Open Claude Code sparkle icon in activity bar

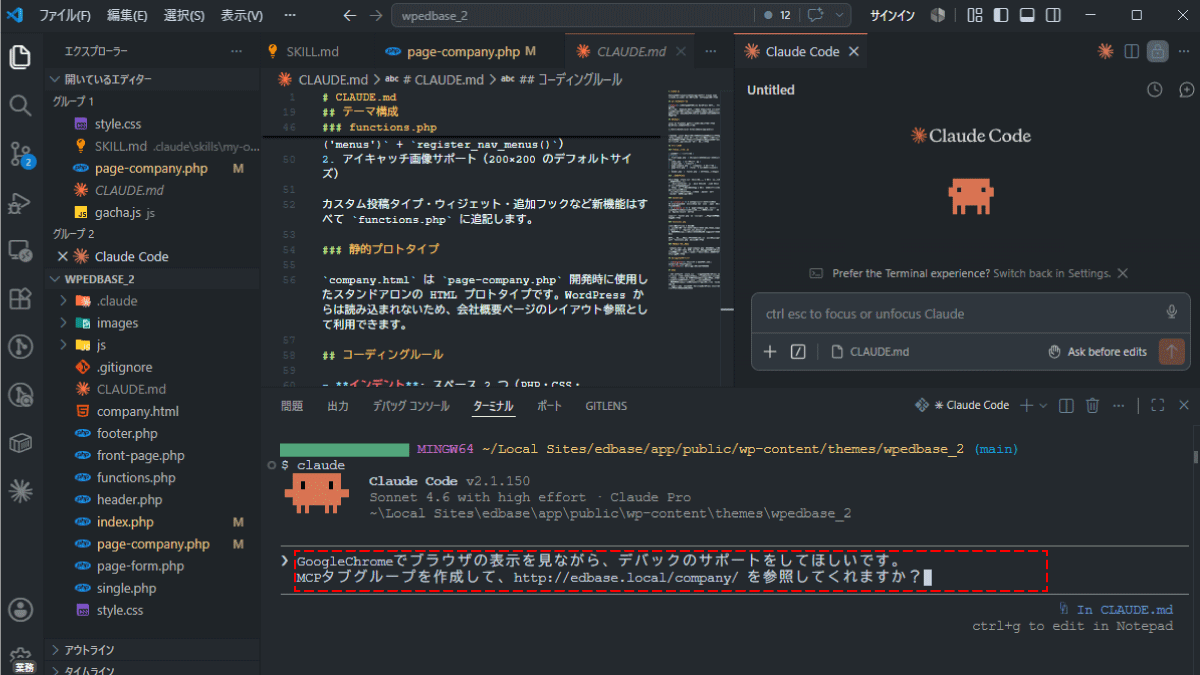(x=20, y=490)
